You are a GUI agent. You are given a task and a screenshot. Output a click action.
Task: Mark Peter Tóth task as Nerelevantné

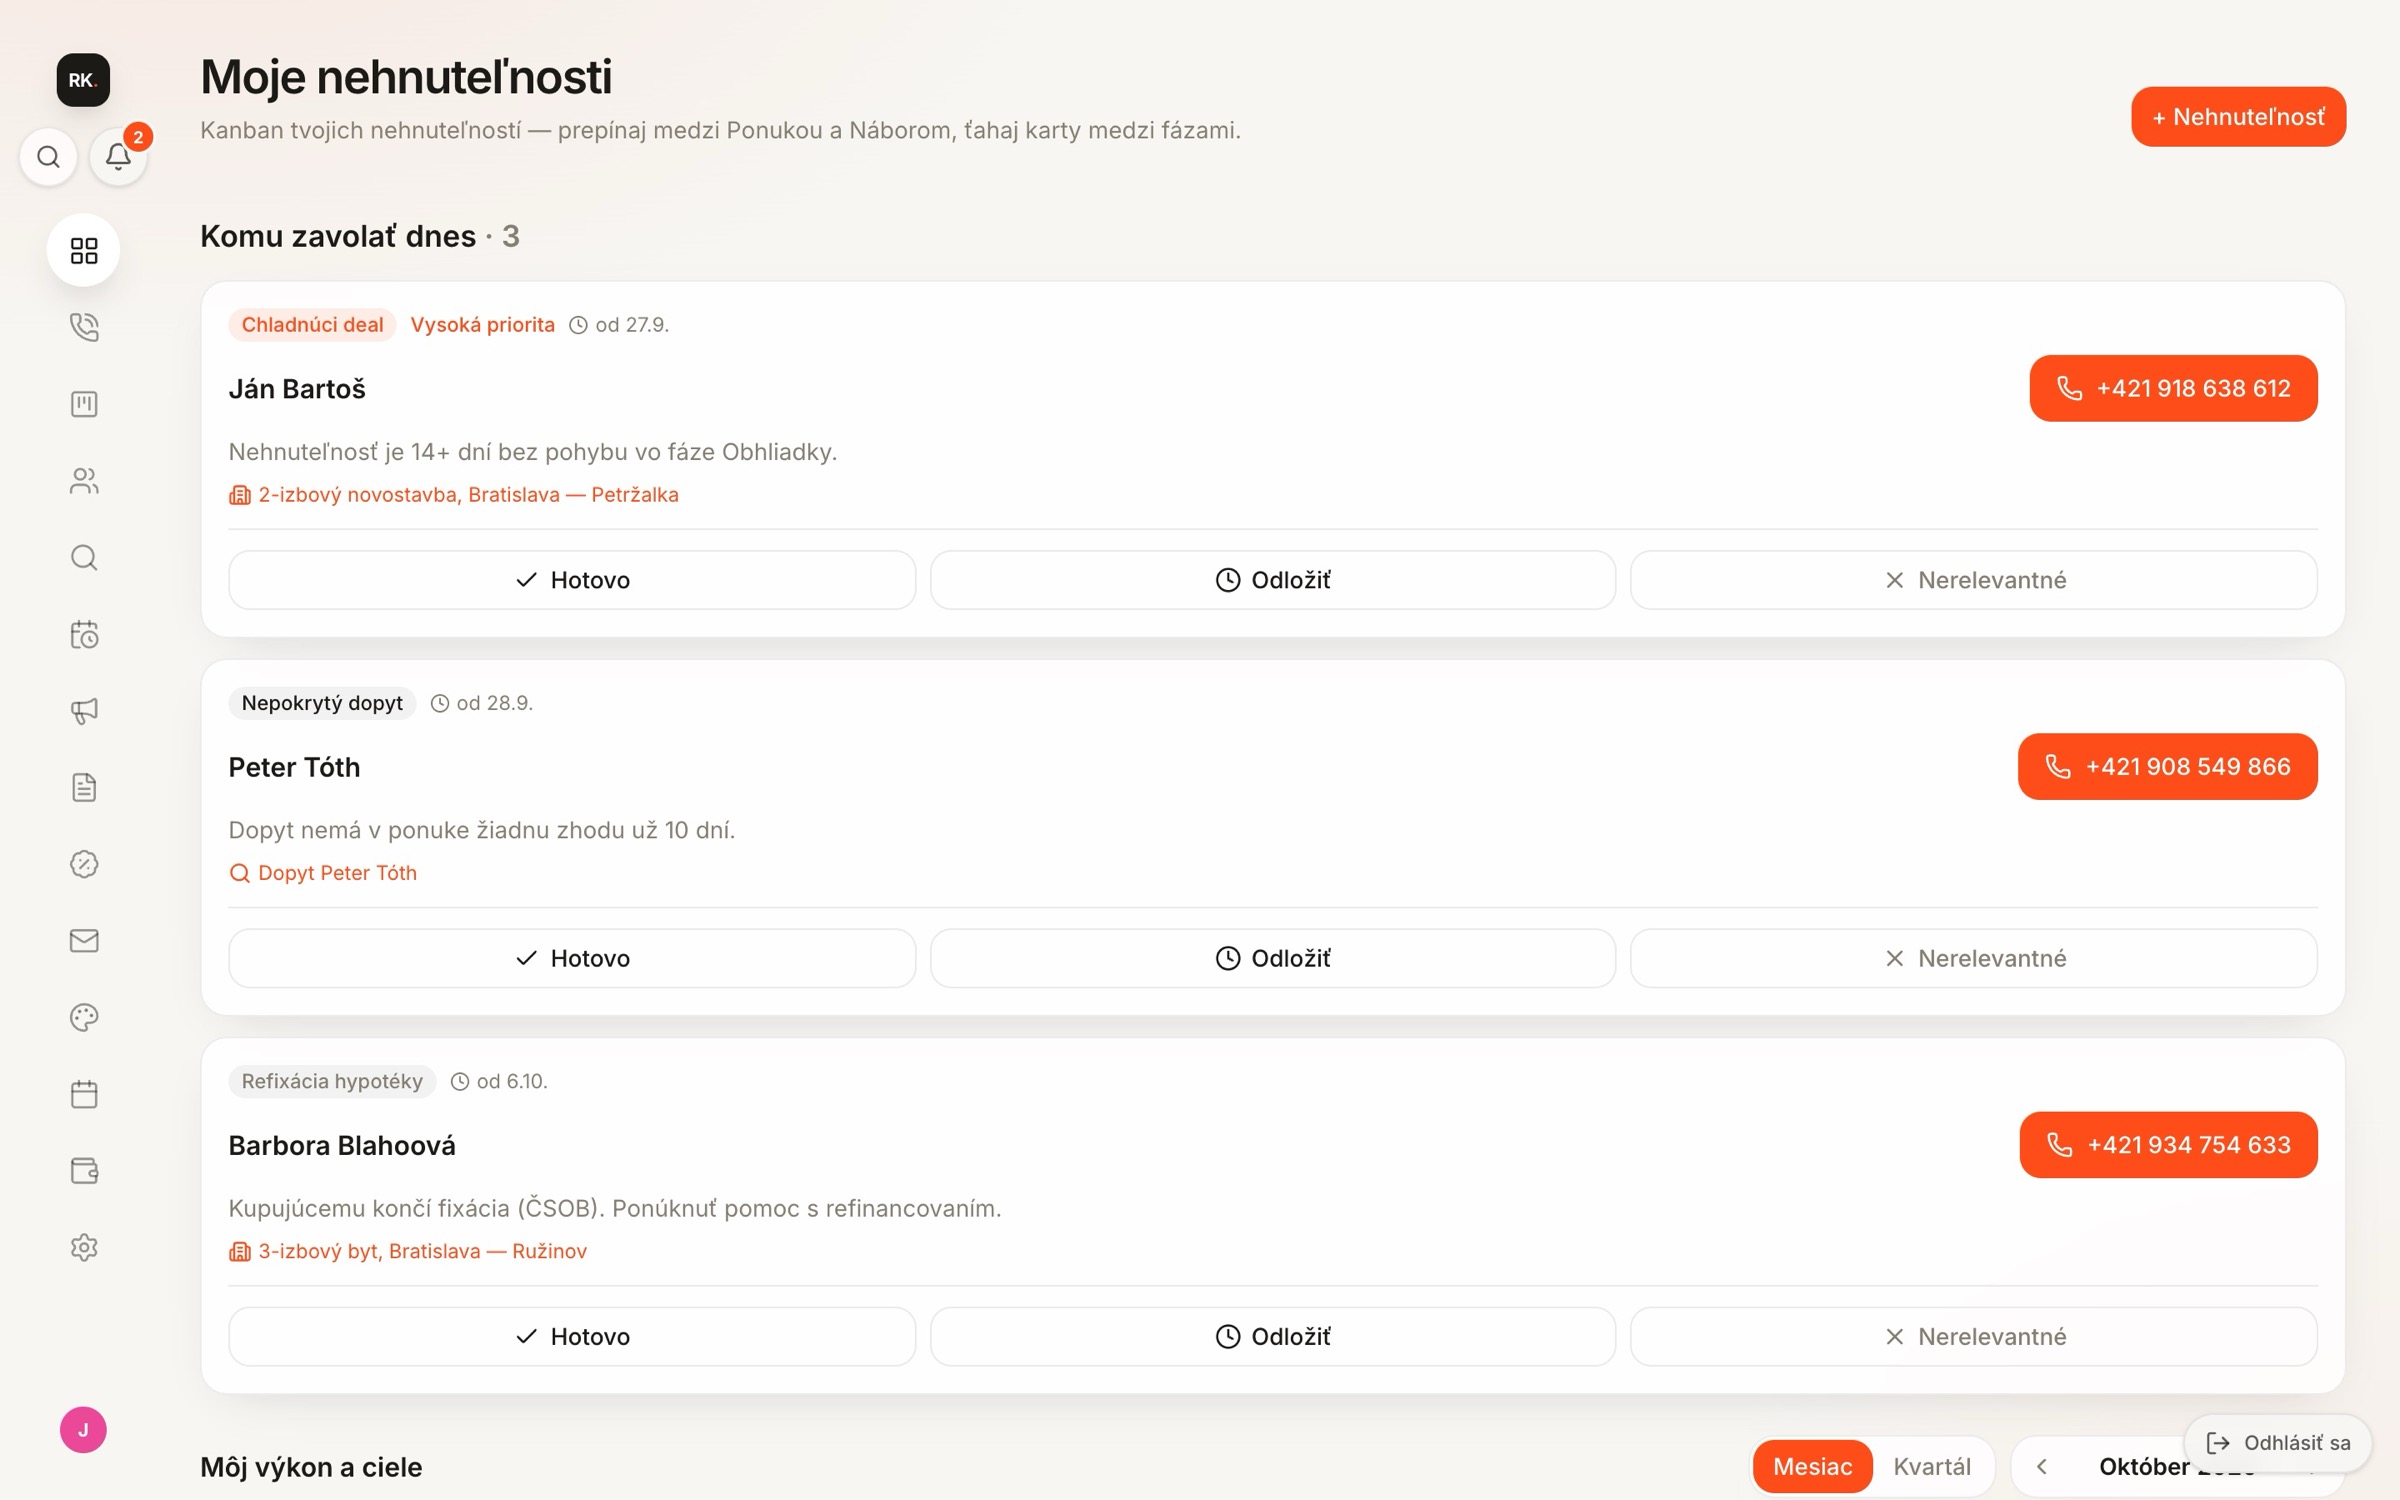pyautogui.click(x=1974, y=958)
